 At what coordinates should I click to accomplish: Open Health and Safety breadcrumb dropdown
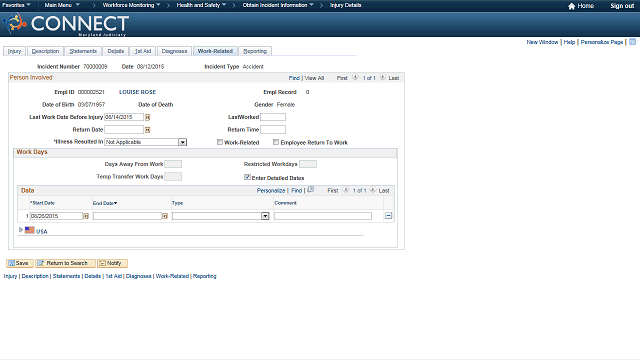point(201,5)
